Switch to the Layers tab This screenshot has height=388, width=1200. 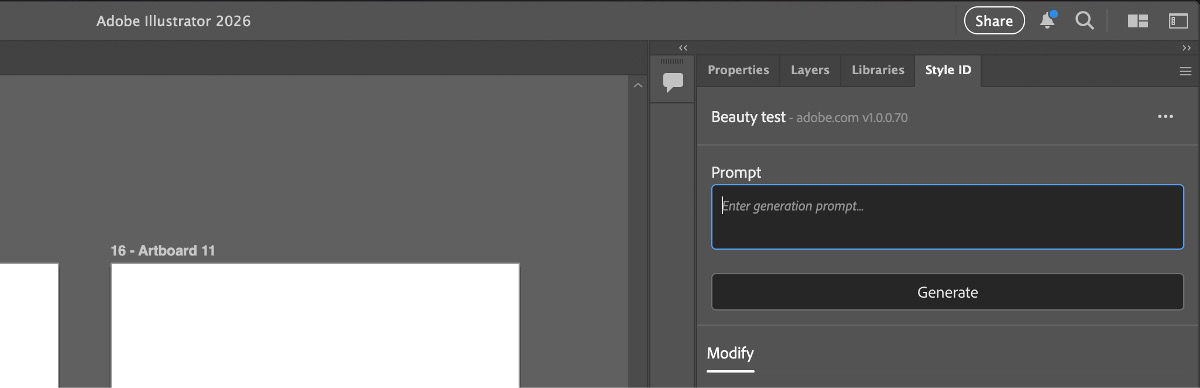810,70
